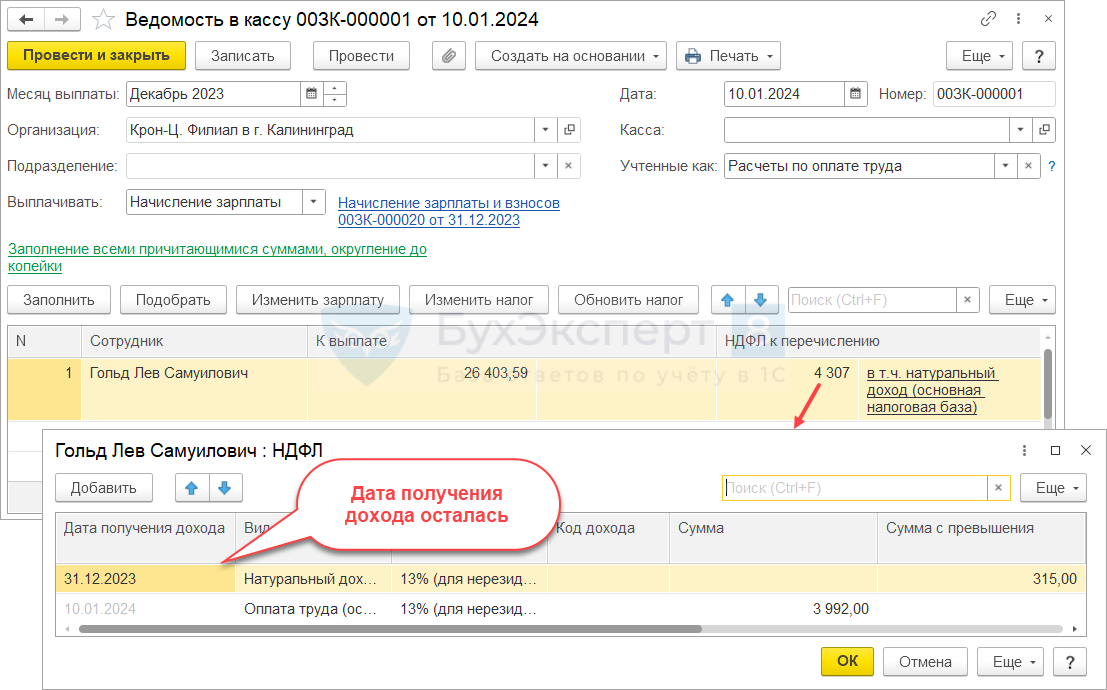Open the Создать на основании menu
This screenshot has height=690, width=1107.
point(570,56)
